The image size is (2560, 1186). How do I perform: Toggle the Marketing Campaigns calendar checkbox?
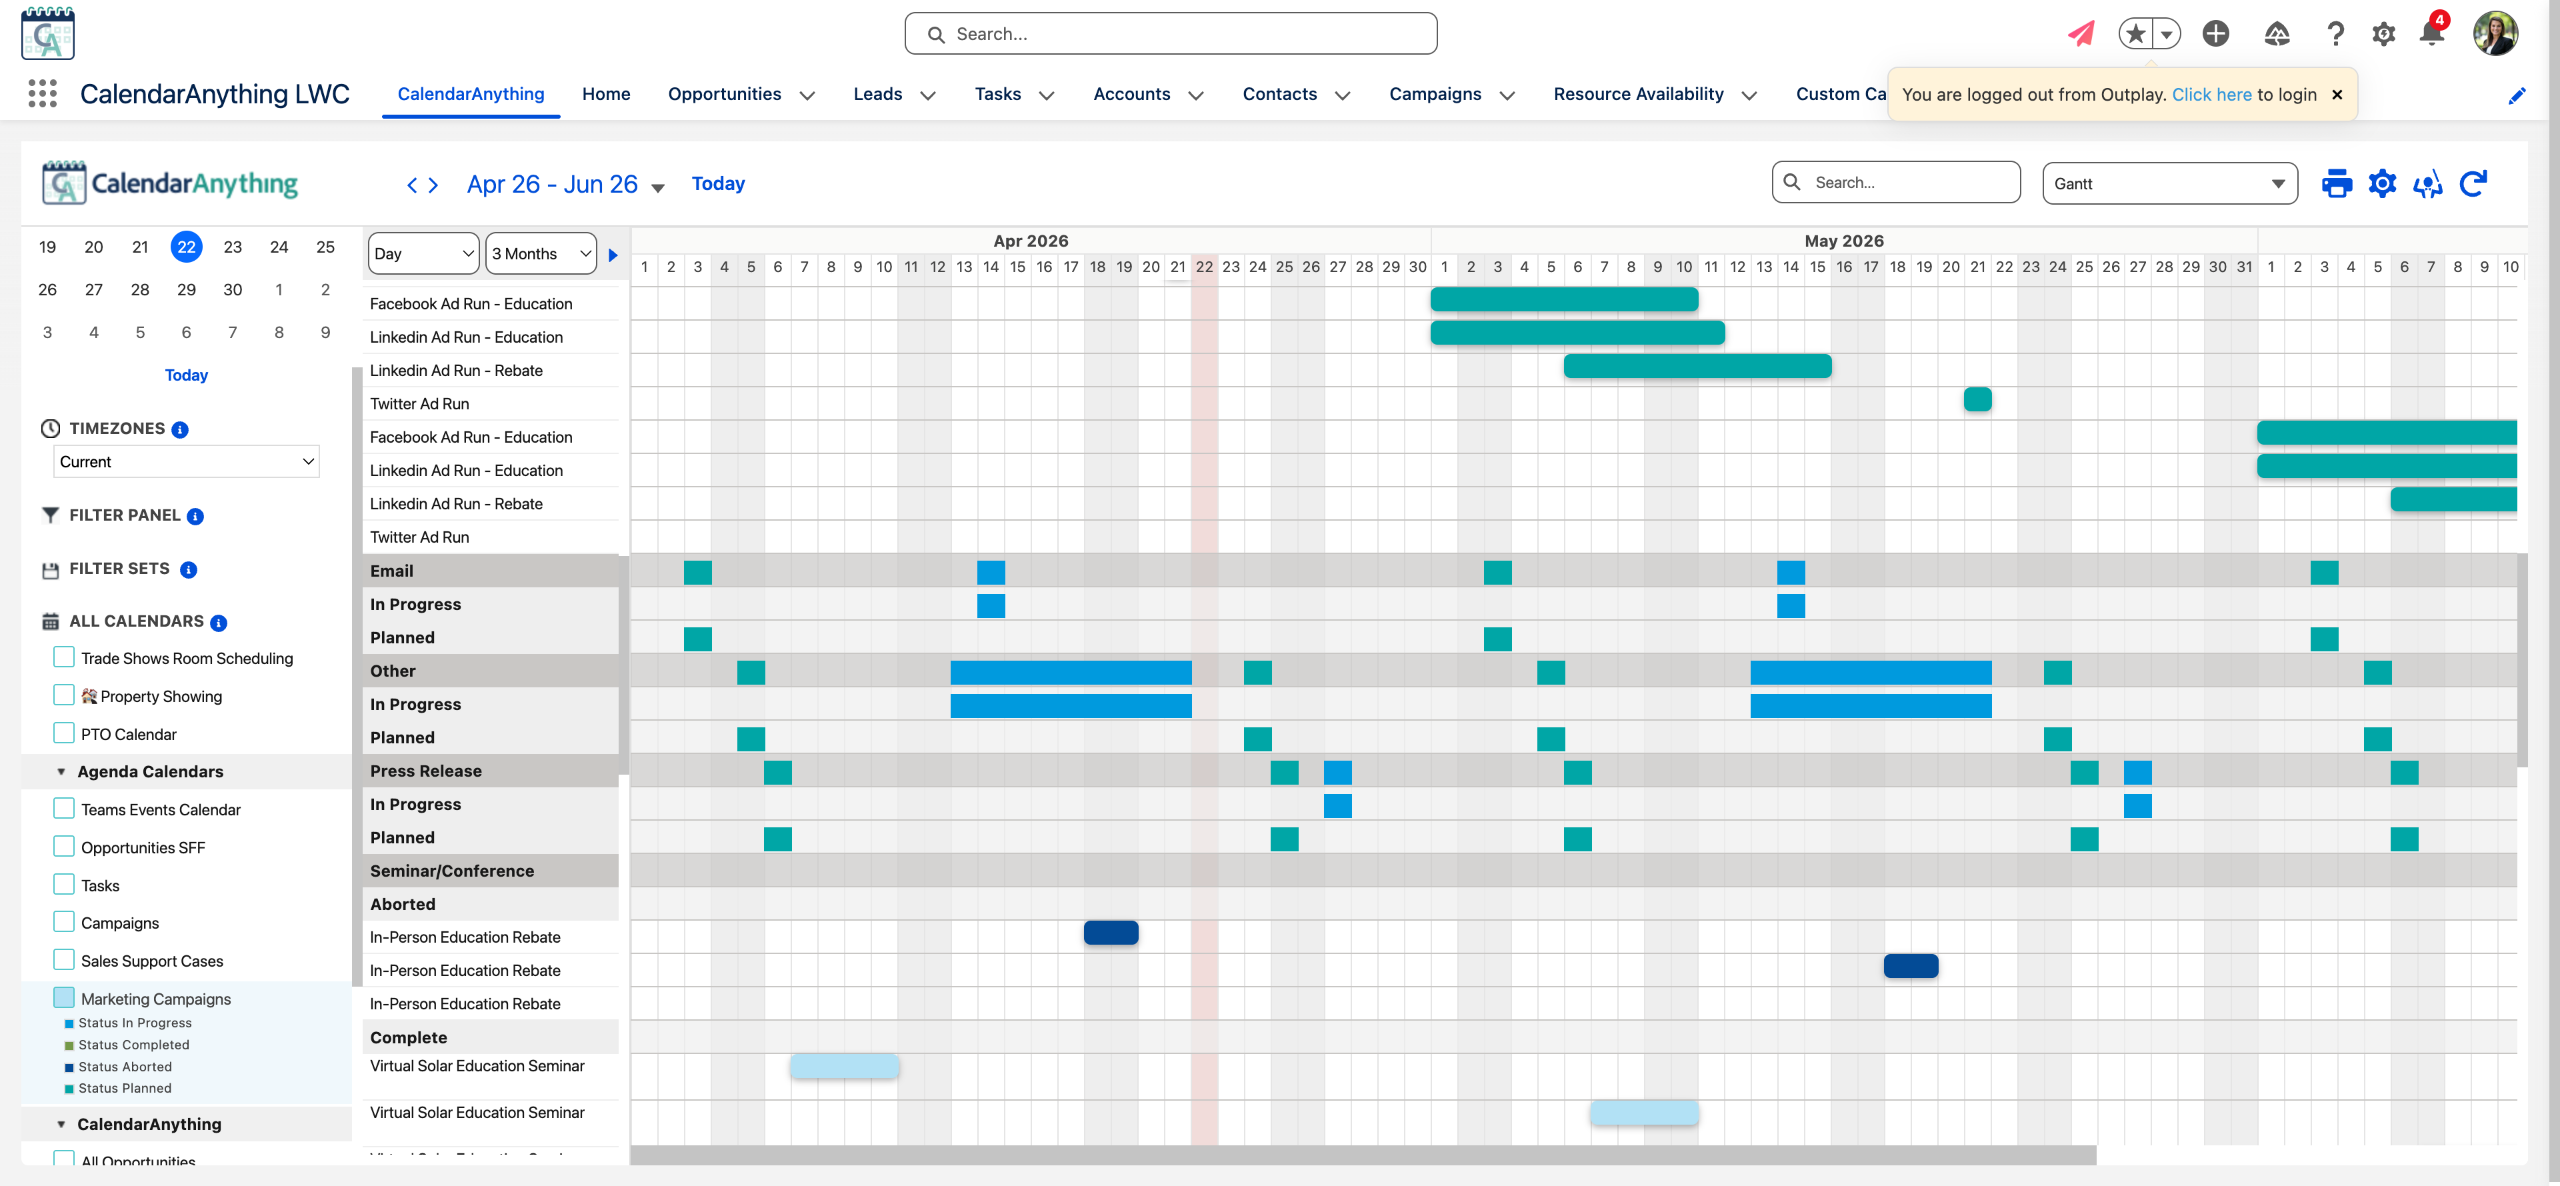[x=64, y=997]
